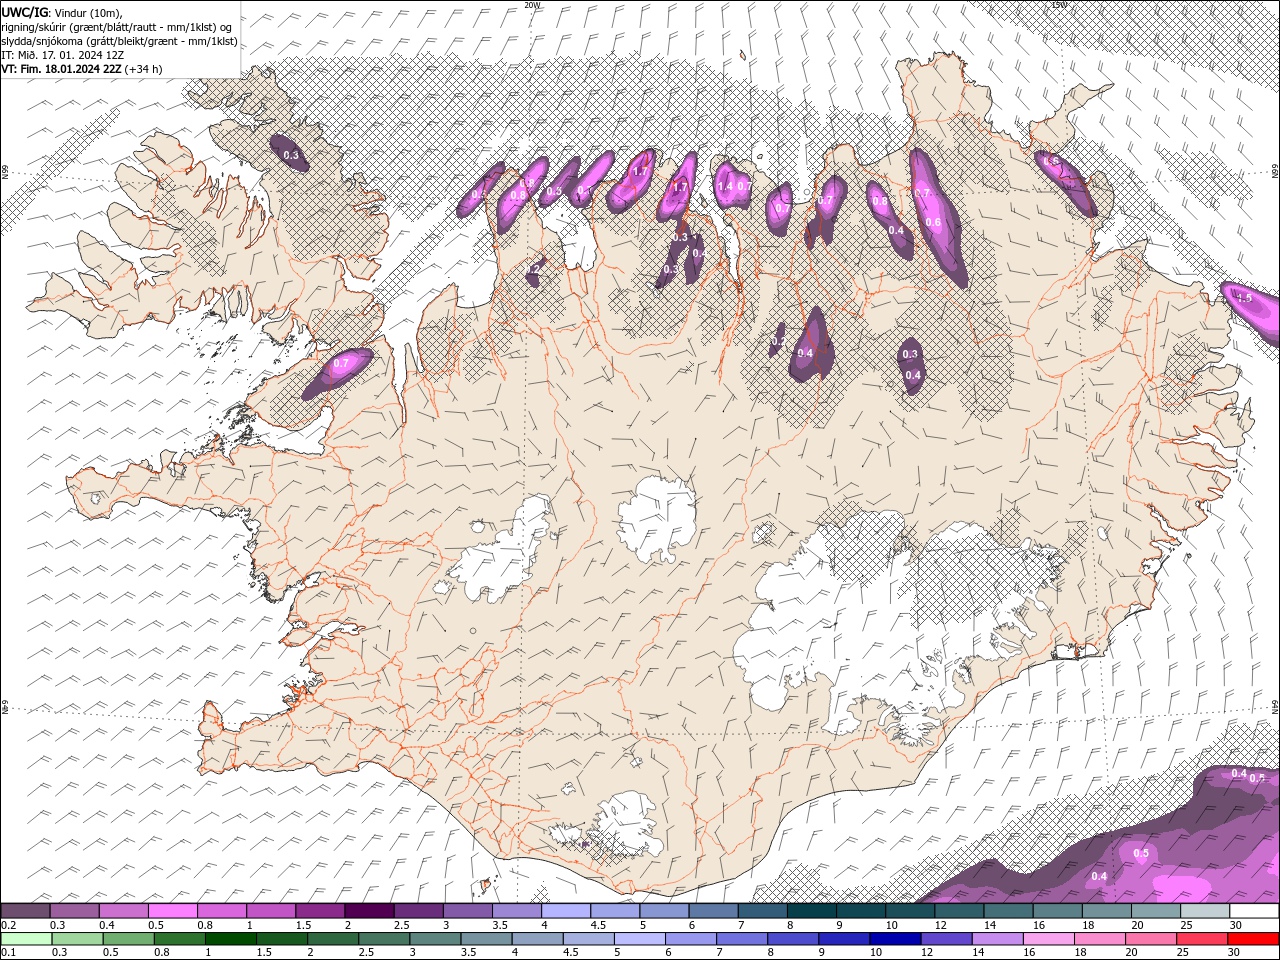Click the '1.5' value off the east coast

point(1244,298)
